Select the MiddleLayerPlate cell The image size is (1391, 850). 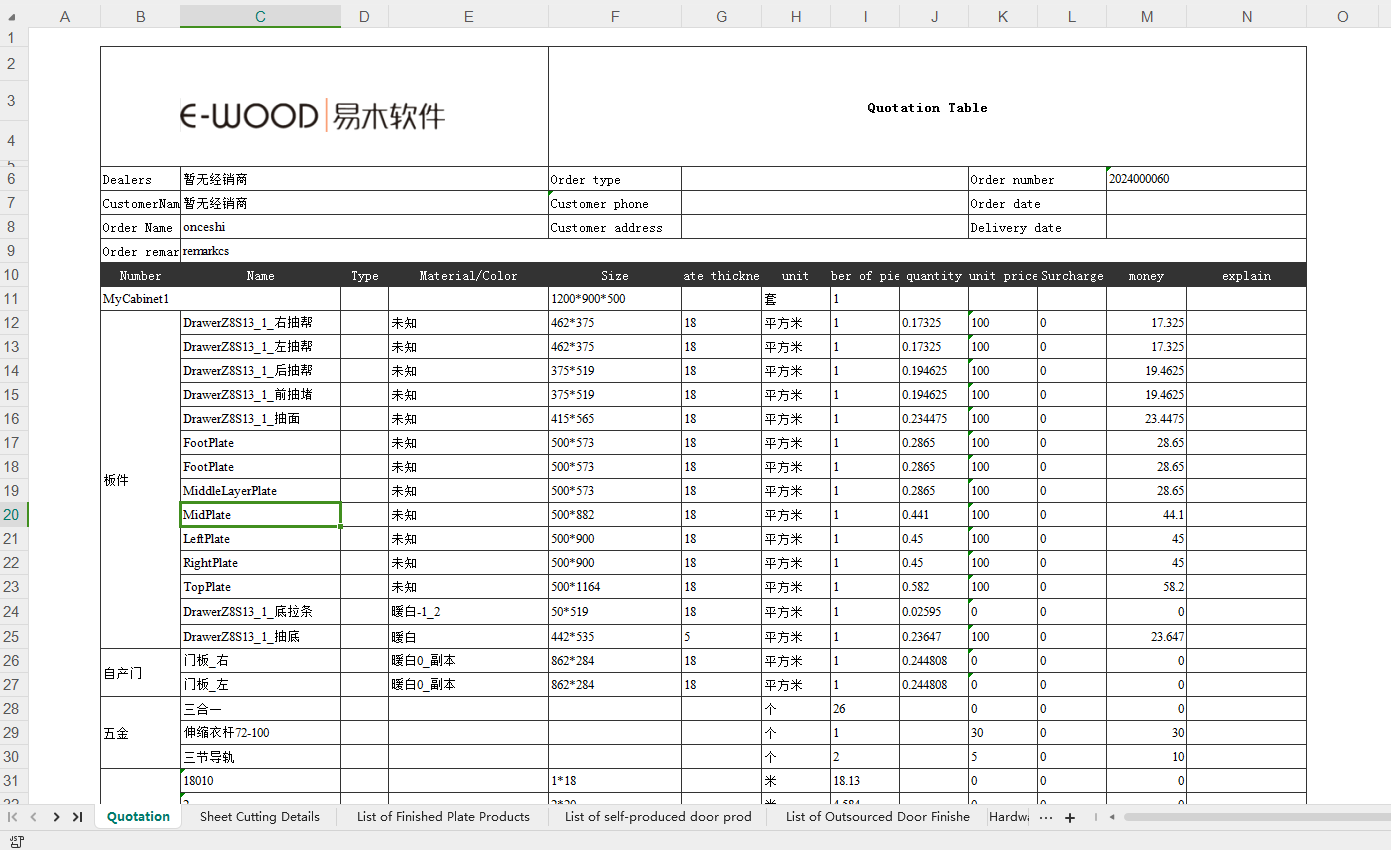[x=260, y=491]
